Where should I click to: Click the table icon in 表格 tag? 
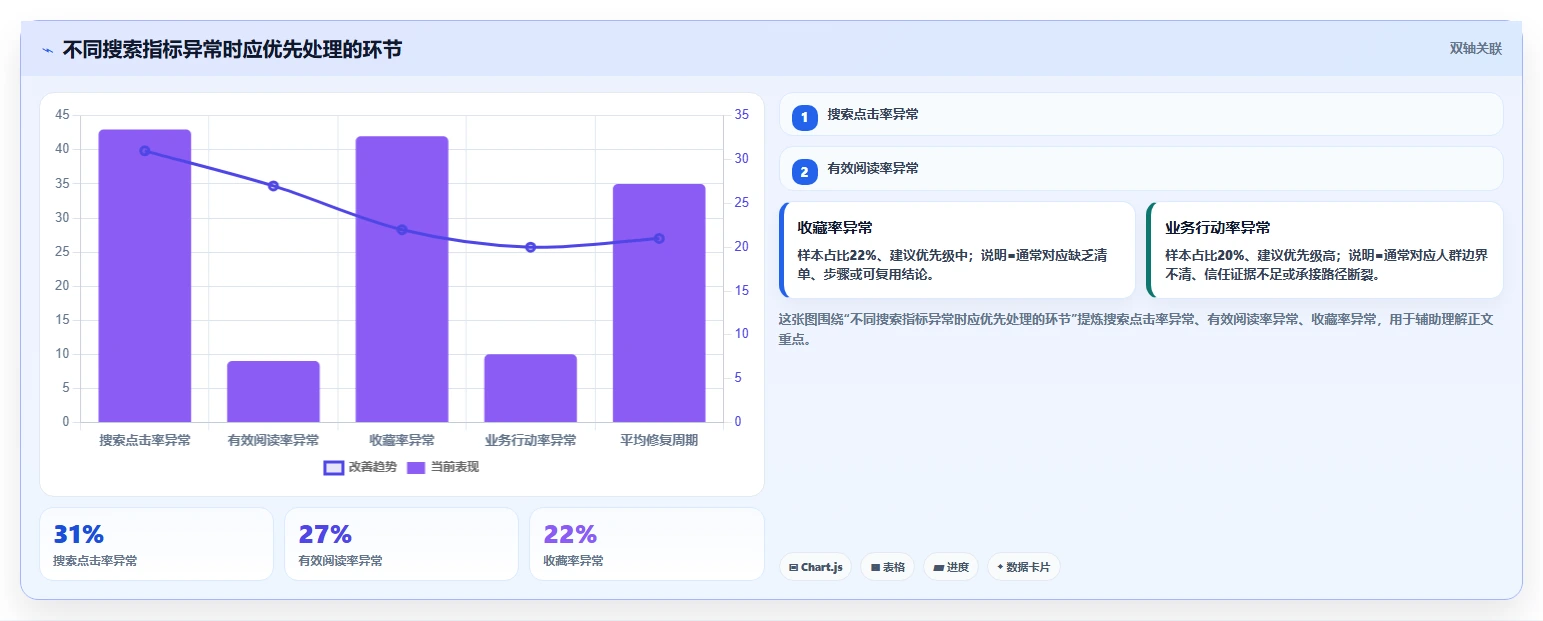tap(875, 568)
